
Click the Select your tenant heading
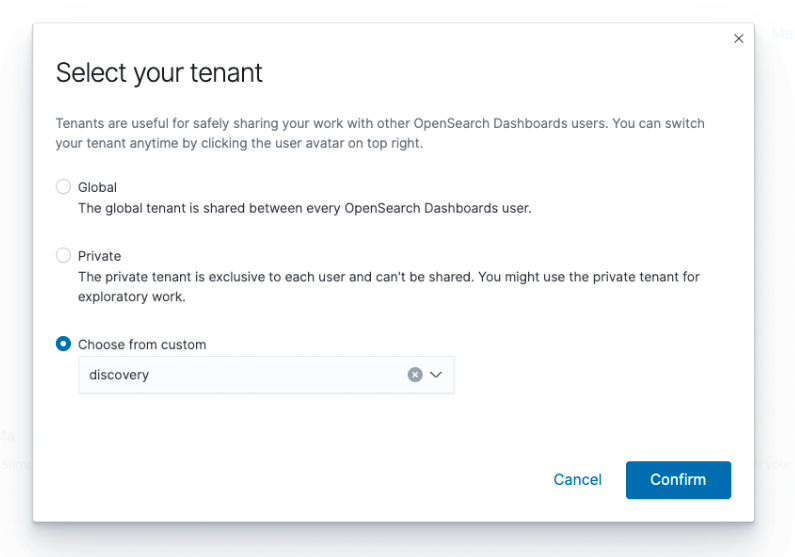159,73
